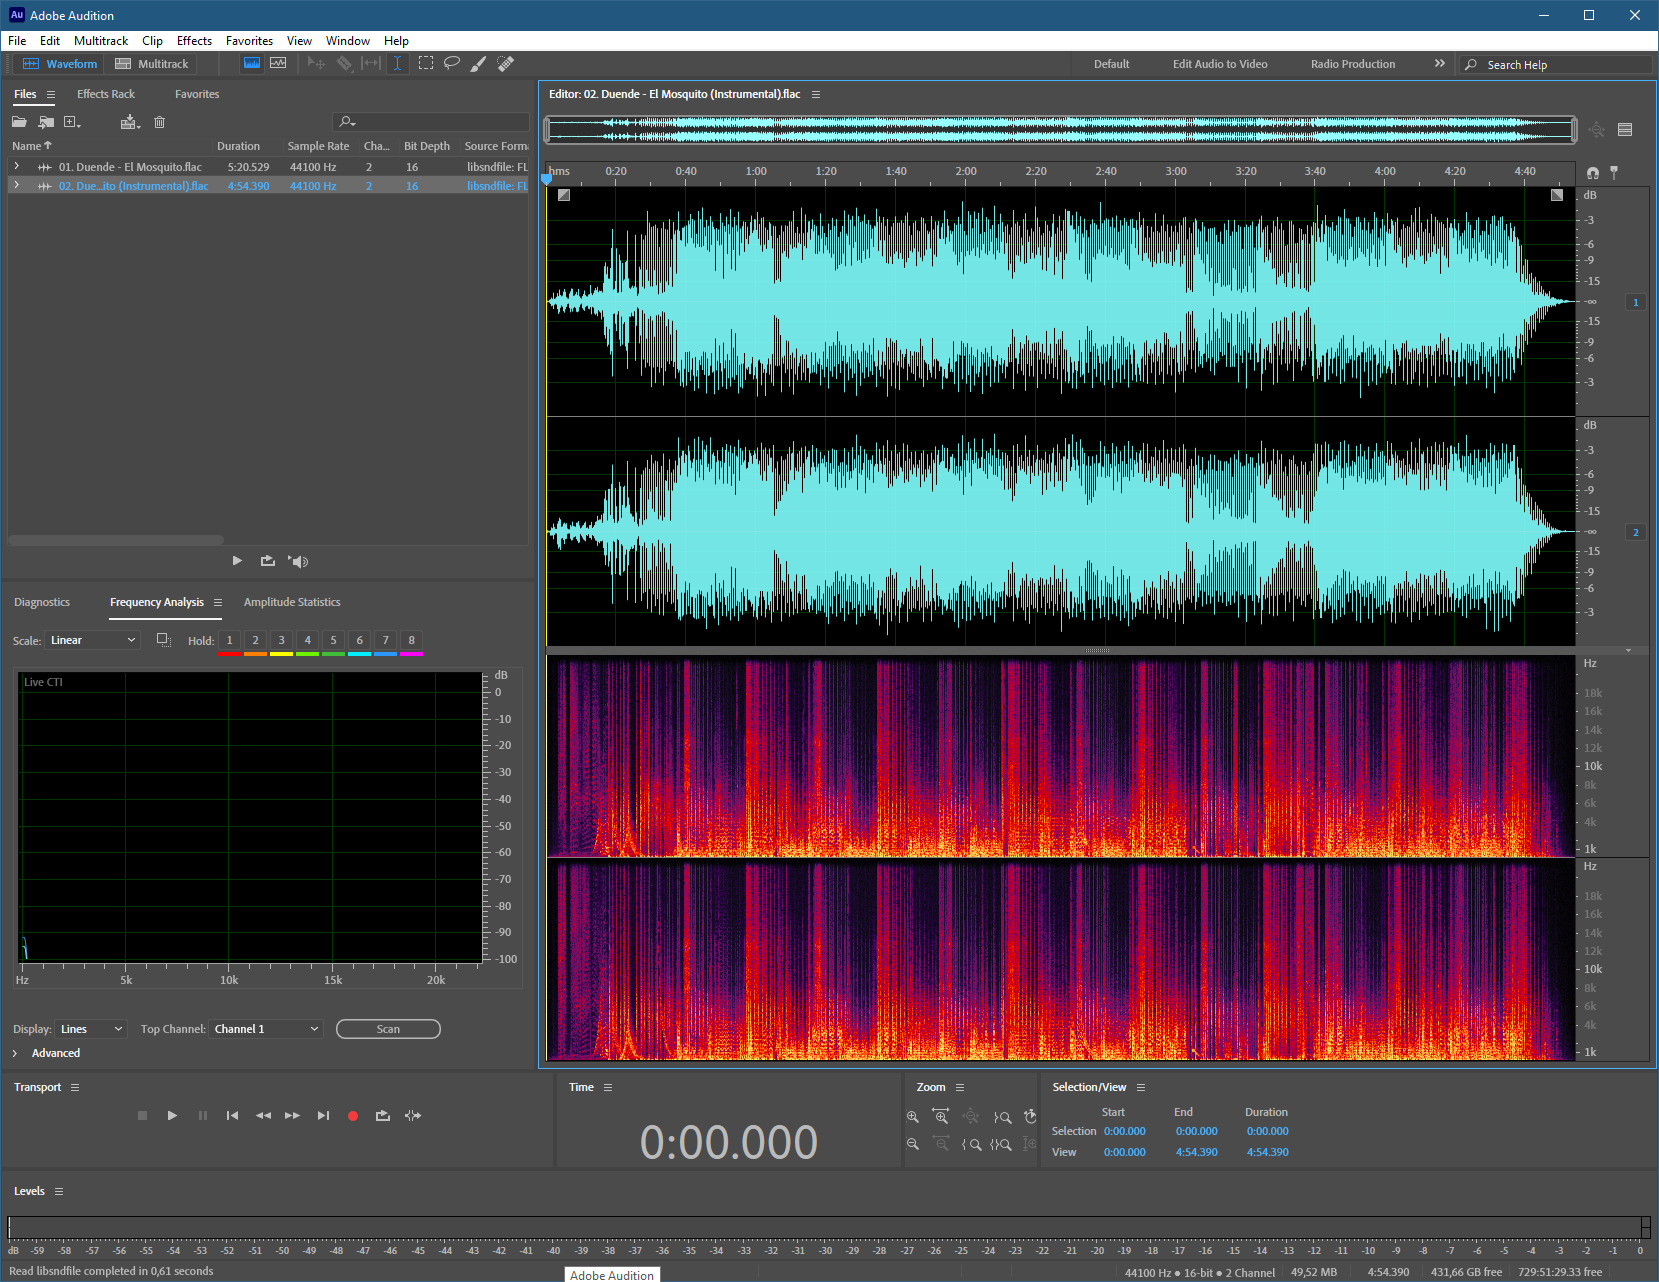The image size is (1659, 1282).
Task: Open the Scale Linear dropdown
Action: pyautogui.click(x=92, y=640)
